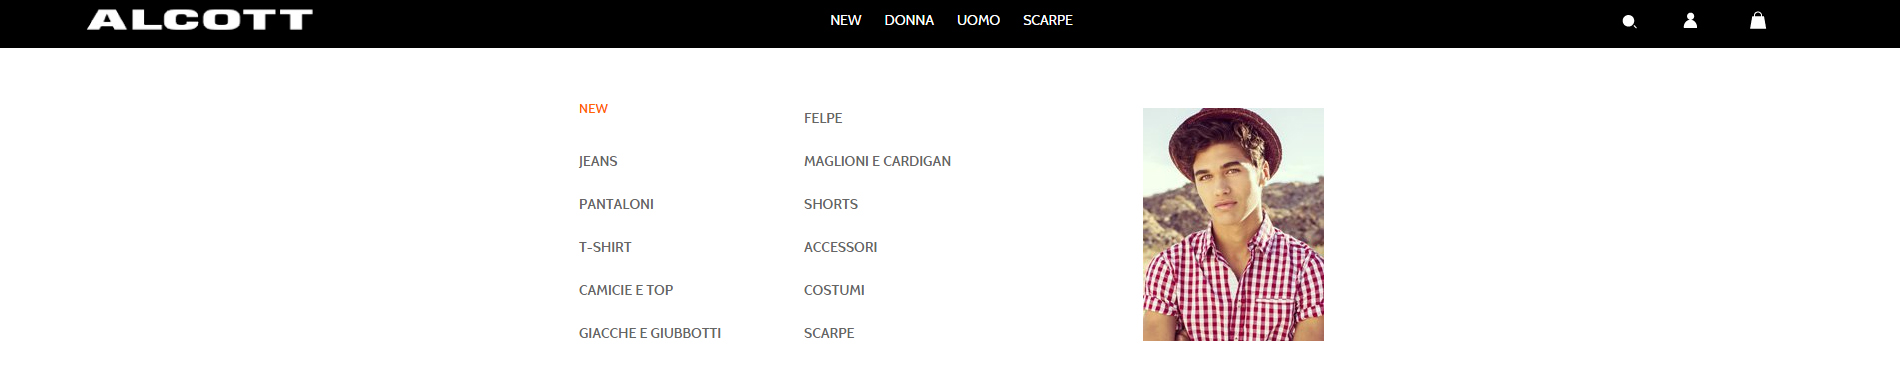Open the DONNA top menu
Viewport: 1900px width, 369px height.
(909, 20)
